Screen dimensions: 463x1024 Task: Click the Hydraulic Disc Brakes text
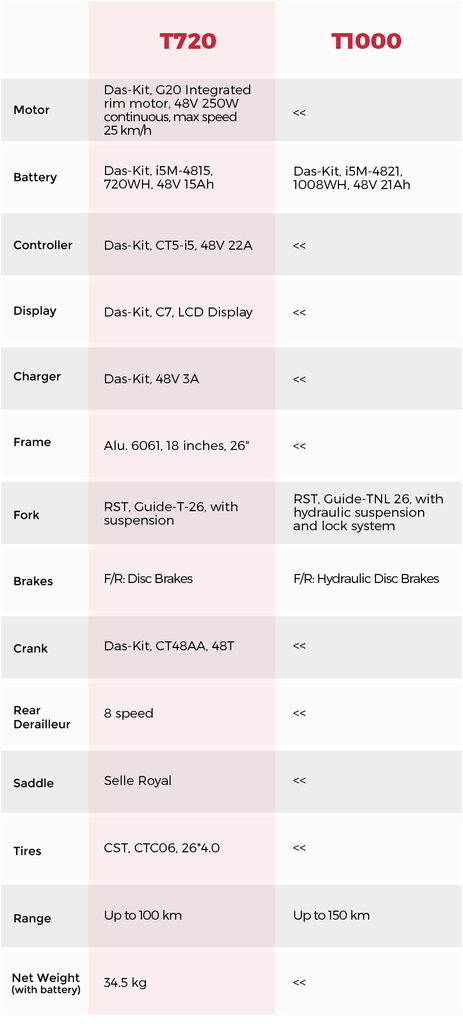(366, 579)
